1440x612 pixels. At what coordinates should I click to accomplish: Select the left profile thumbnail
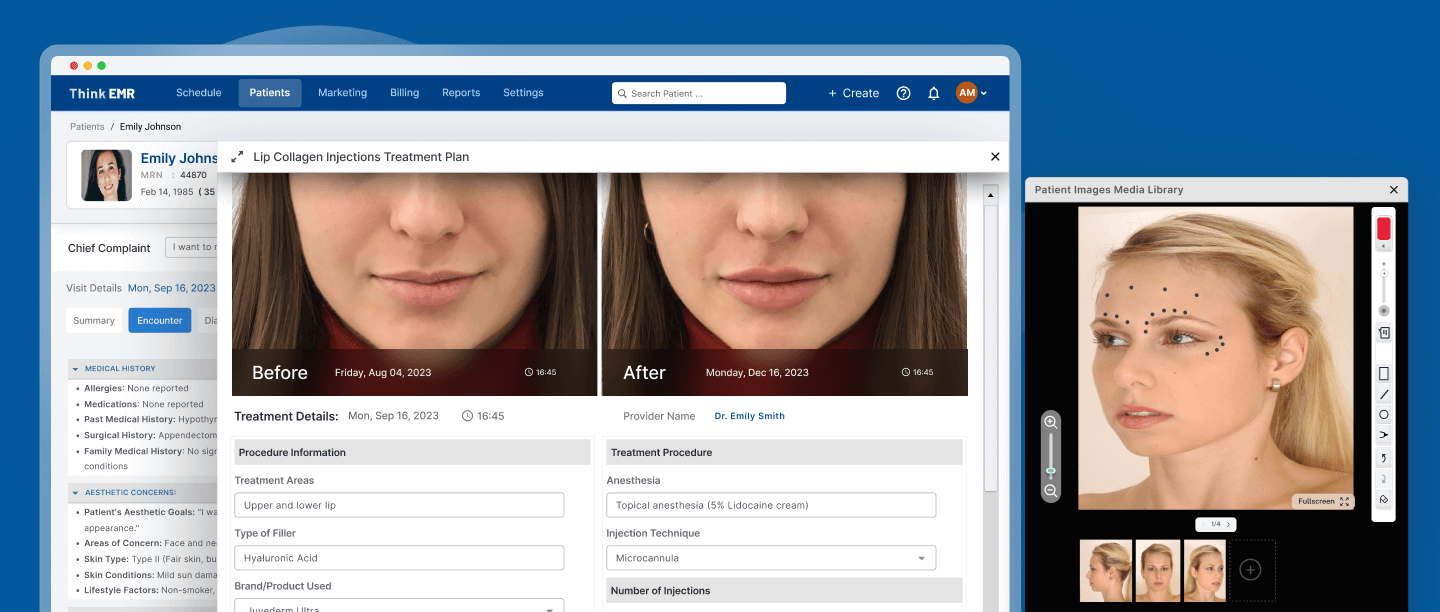(x=1106, y=570)
